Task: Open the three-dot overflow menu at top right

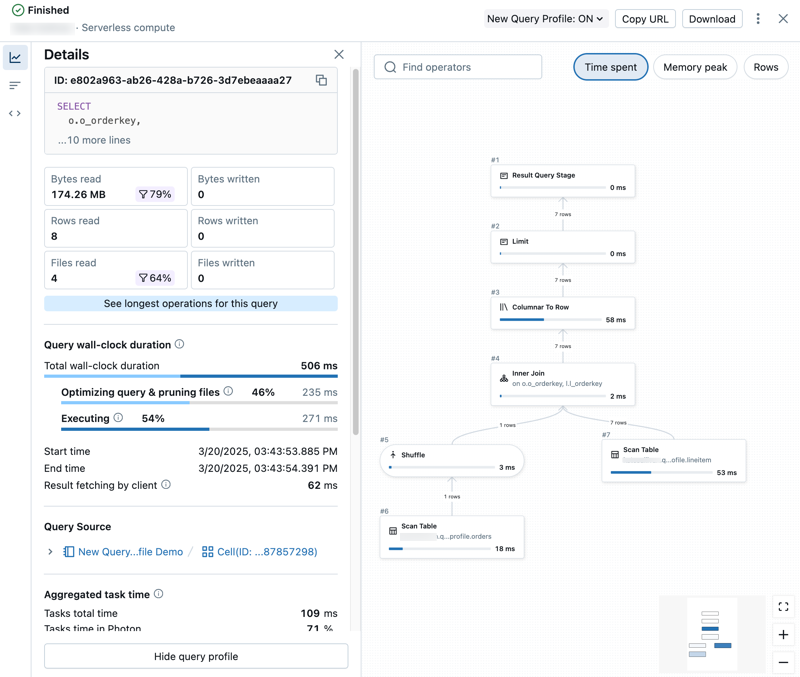Action: pyautogui.click(x=758, y=18)
